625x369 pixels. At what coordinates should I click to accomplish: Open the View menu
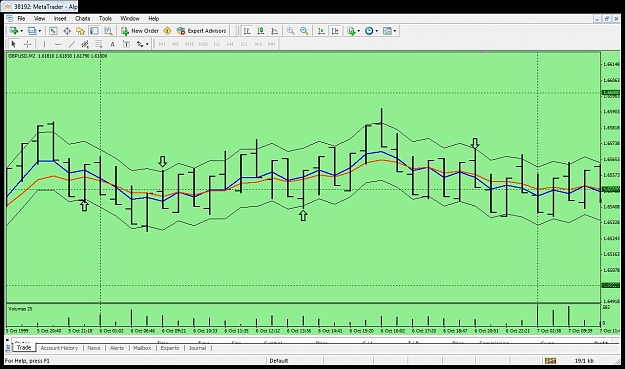click(39, 18)
